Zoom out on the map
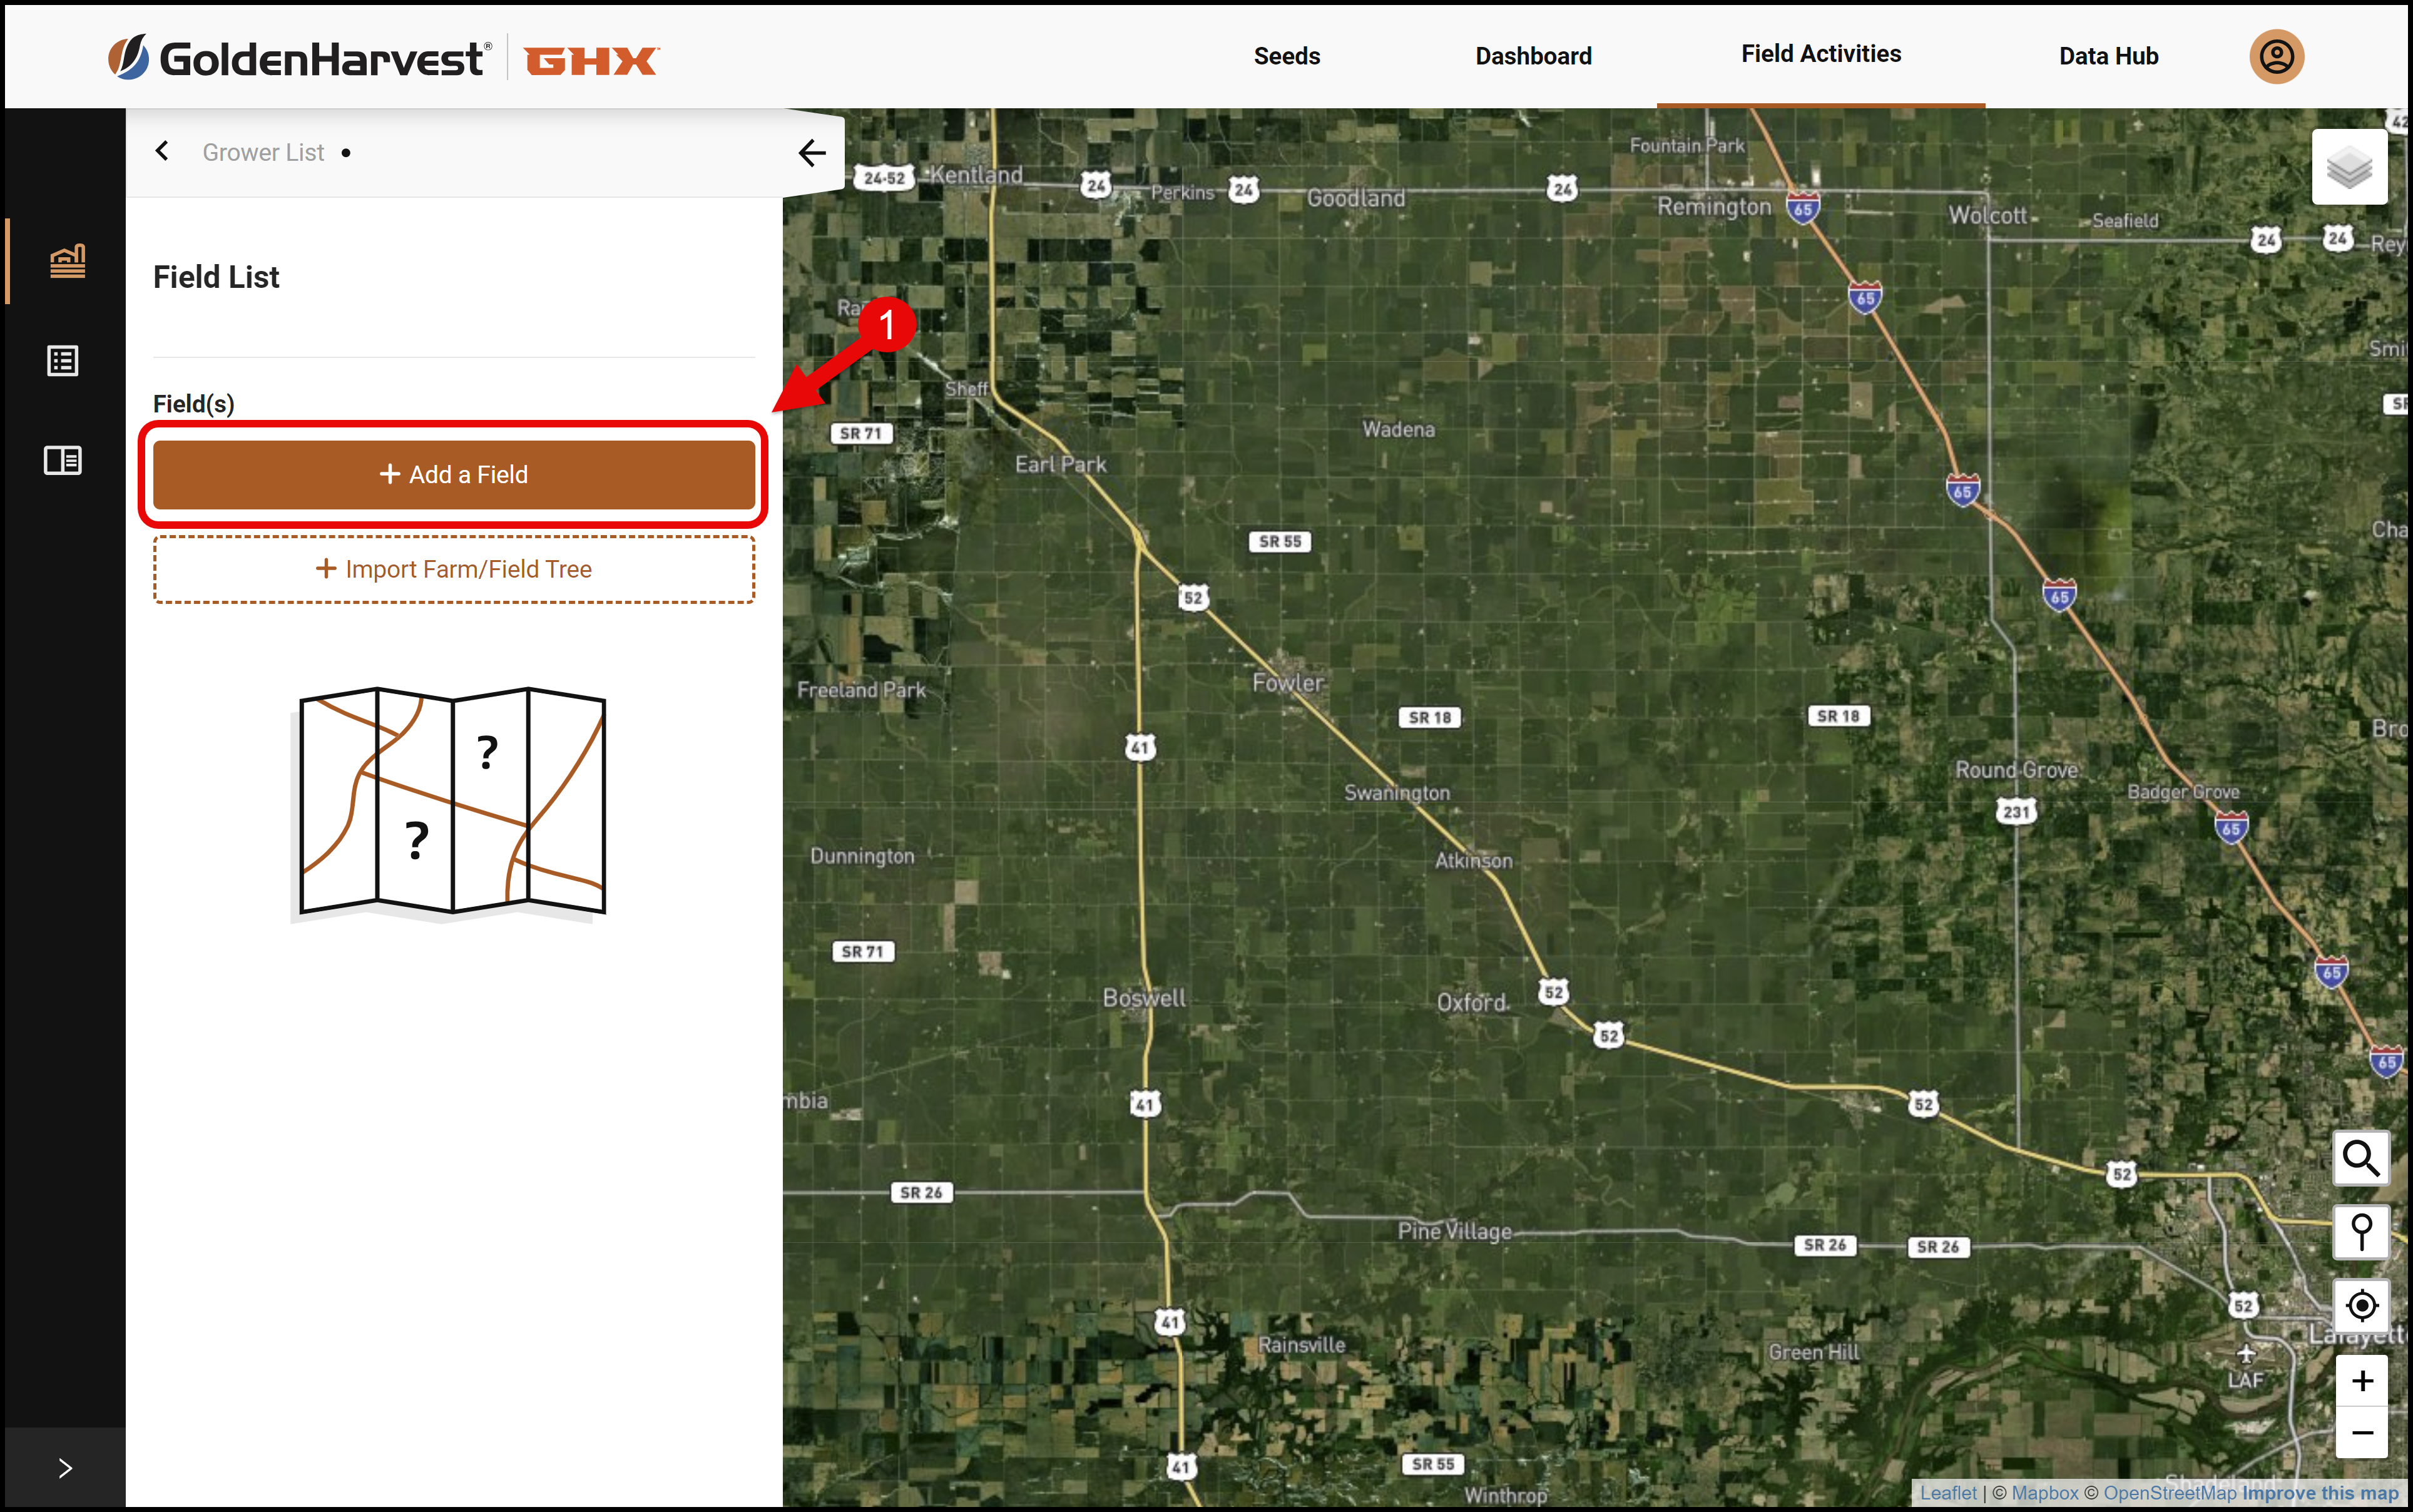This screenshot has width=2413, height=1512. coord(2361,1433)
